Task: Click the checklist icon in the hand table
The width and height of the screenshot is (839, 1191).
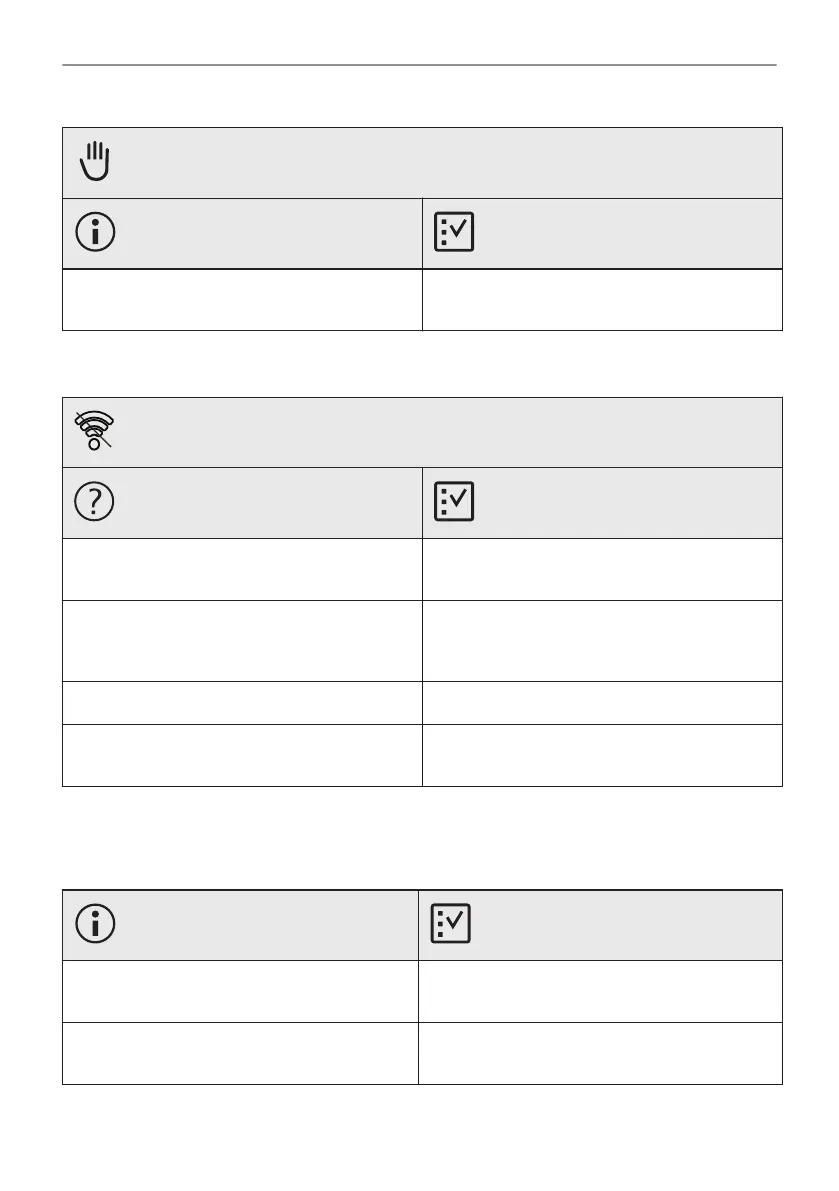Action: [455, 233]
